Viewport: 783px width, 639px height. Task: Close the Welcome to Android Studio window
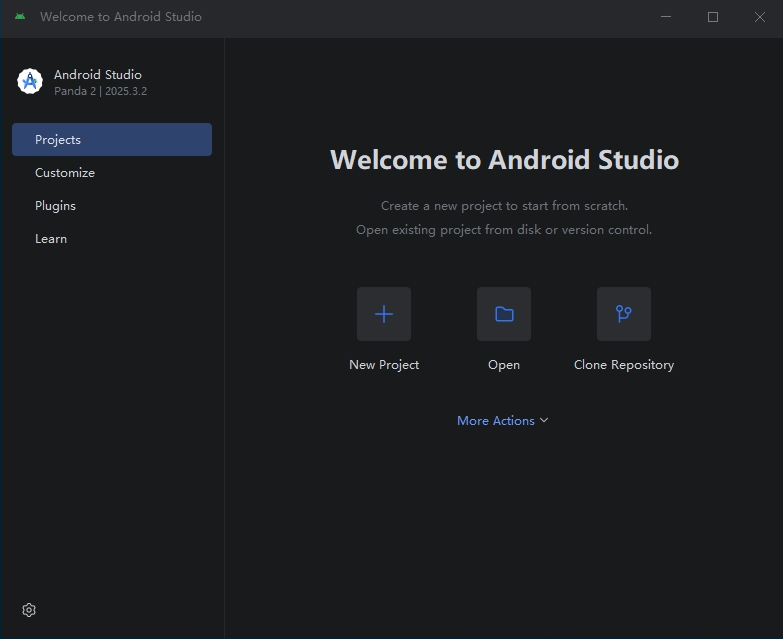tap(760, 16)
